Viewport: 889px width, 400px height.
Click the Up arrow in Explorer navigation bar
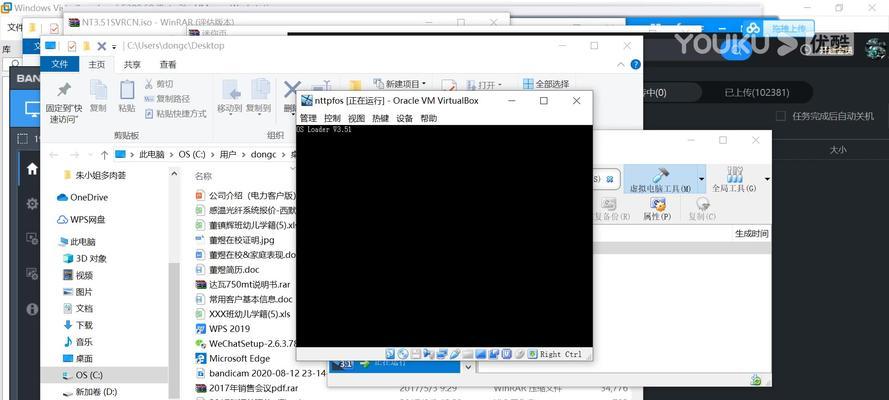pyautogui.click(x=104, y=154)
